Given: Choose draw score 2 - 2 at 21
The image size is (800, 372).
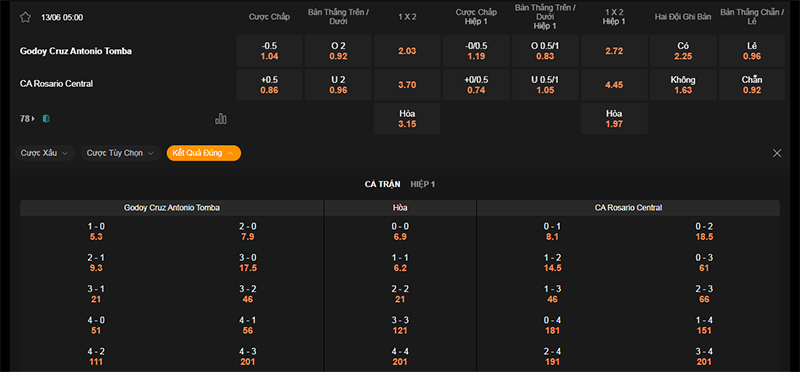Looking at the screenshot, I should point(401,294).
